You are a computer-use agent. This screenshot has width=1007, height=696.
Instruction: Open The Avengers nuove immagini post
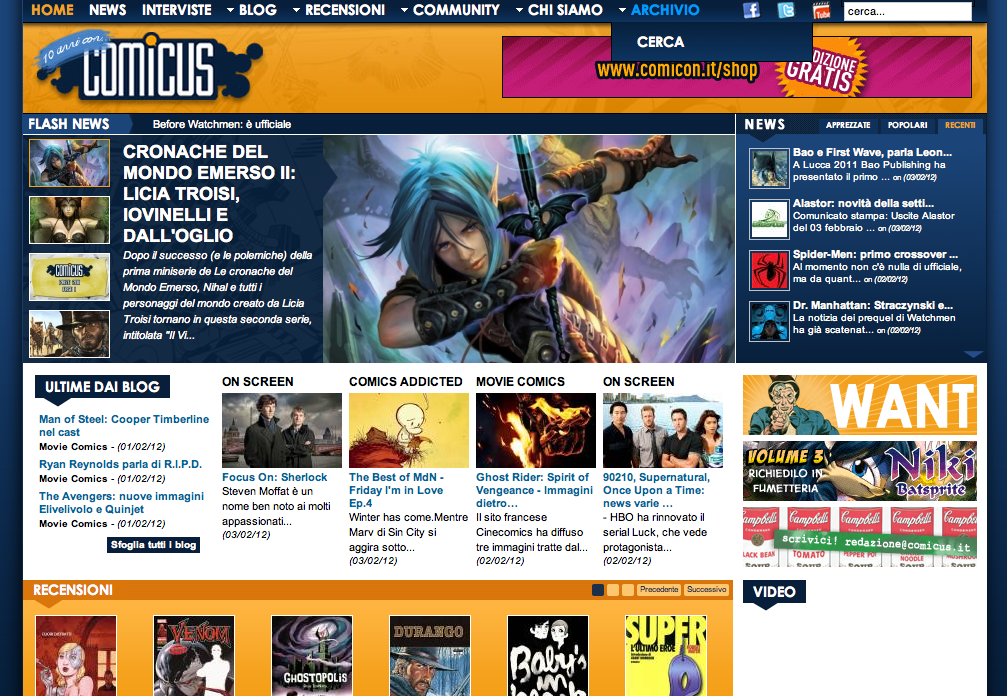pyautogui.click(x=121, y=503)
